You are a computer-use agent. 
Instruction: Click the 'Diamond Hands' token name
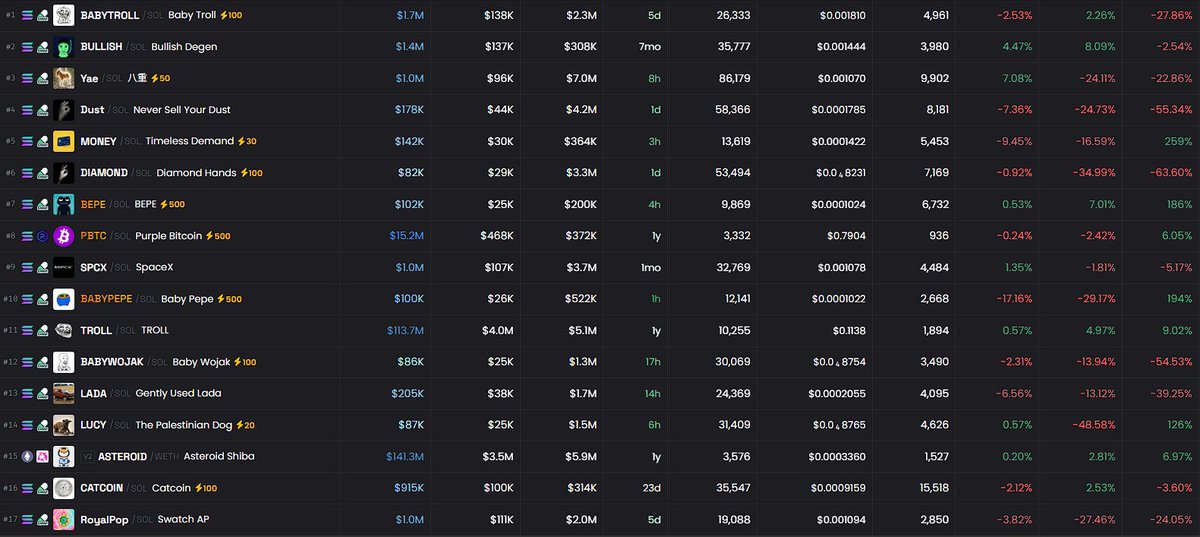click(x=196, y=173)
